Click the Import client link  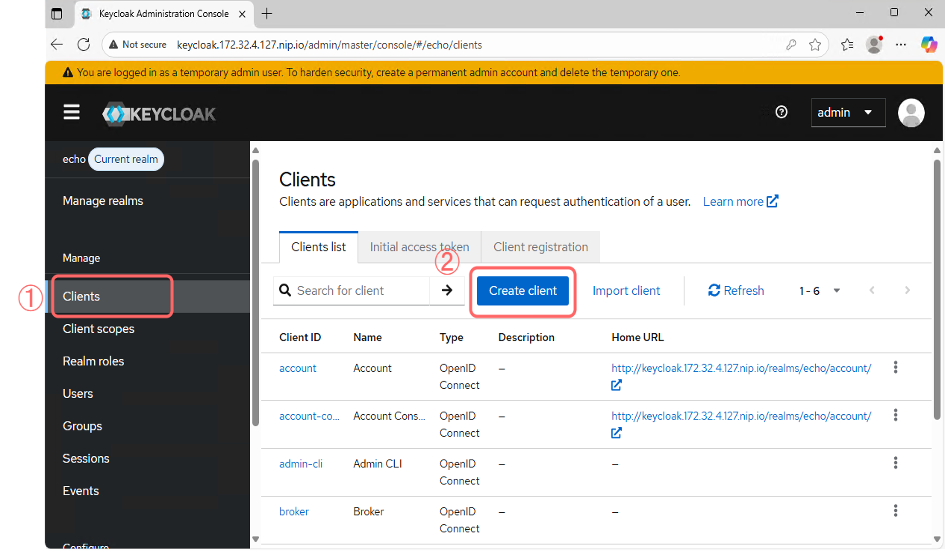coord(626,291)
